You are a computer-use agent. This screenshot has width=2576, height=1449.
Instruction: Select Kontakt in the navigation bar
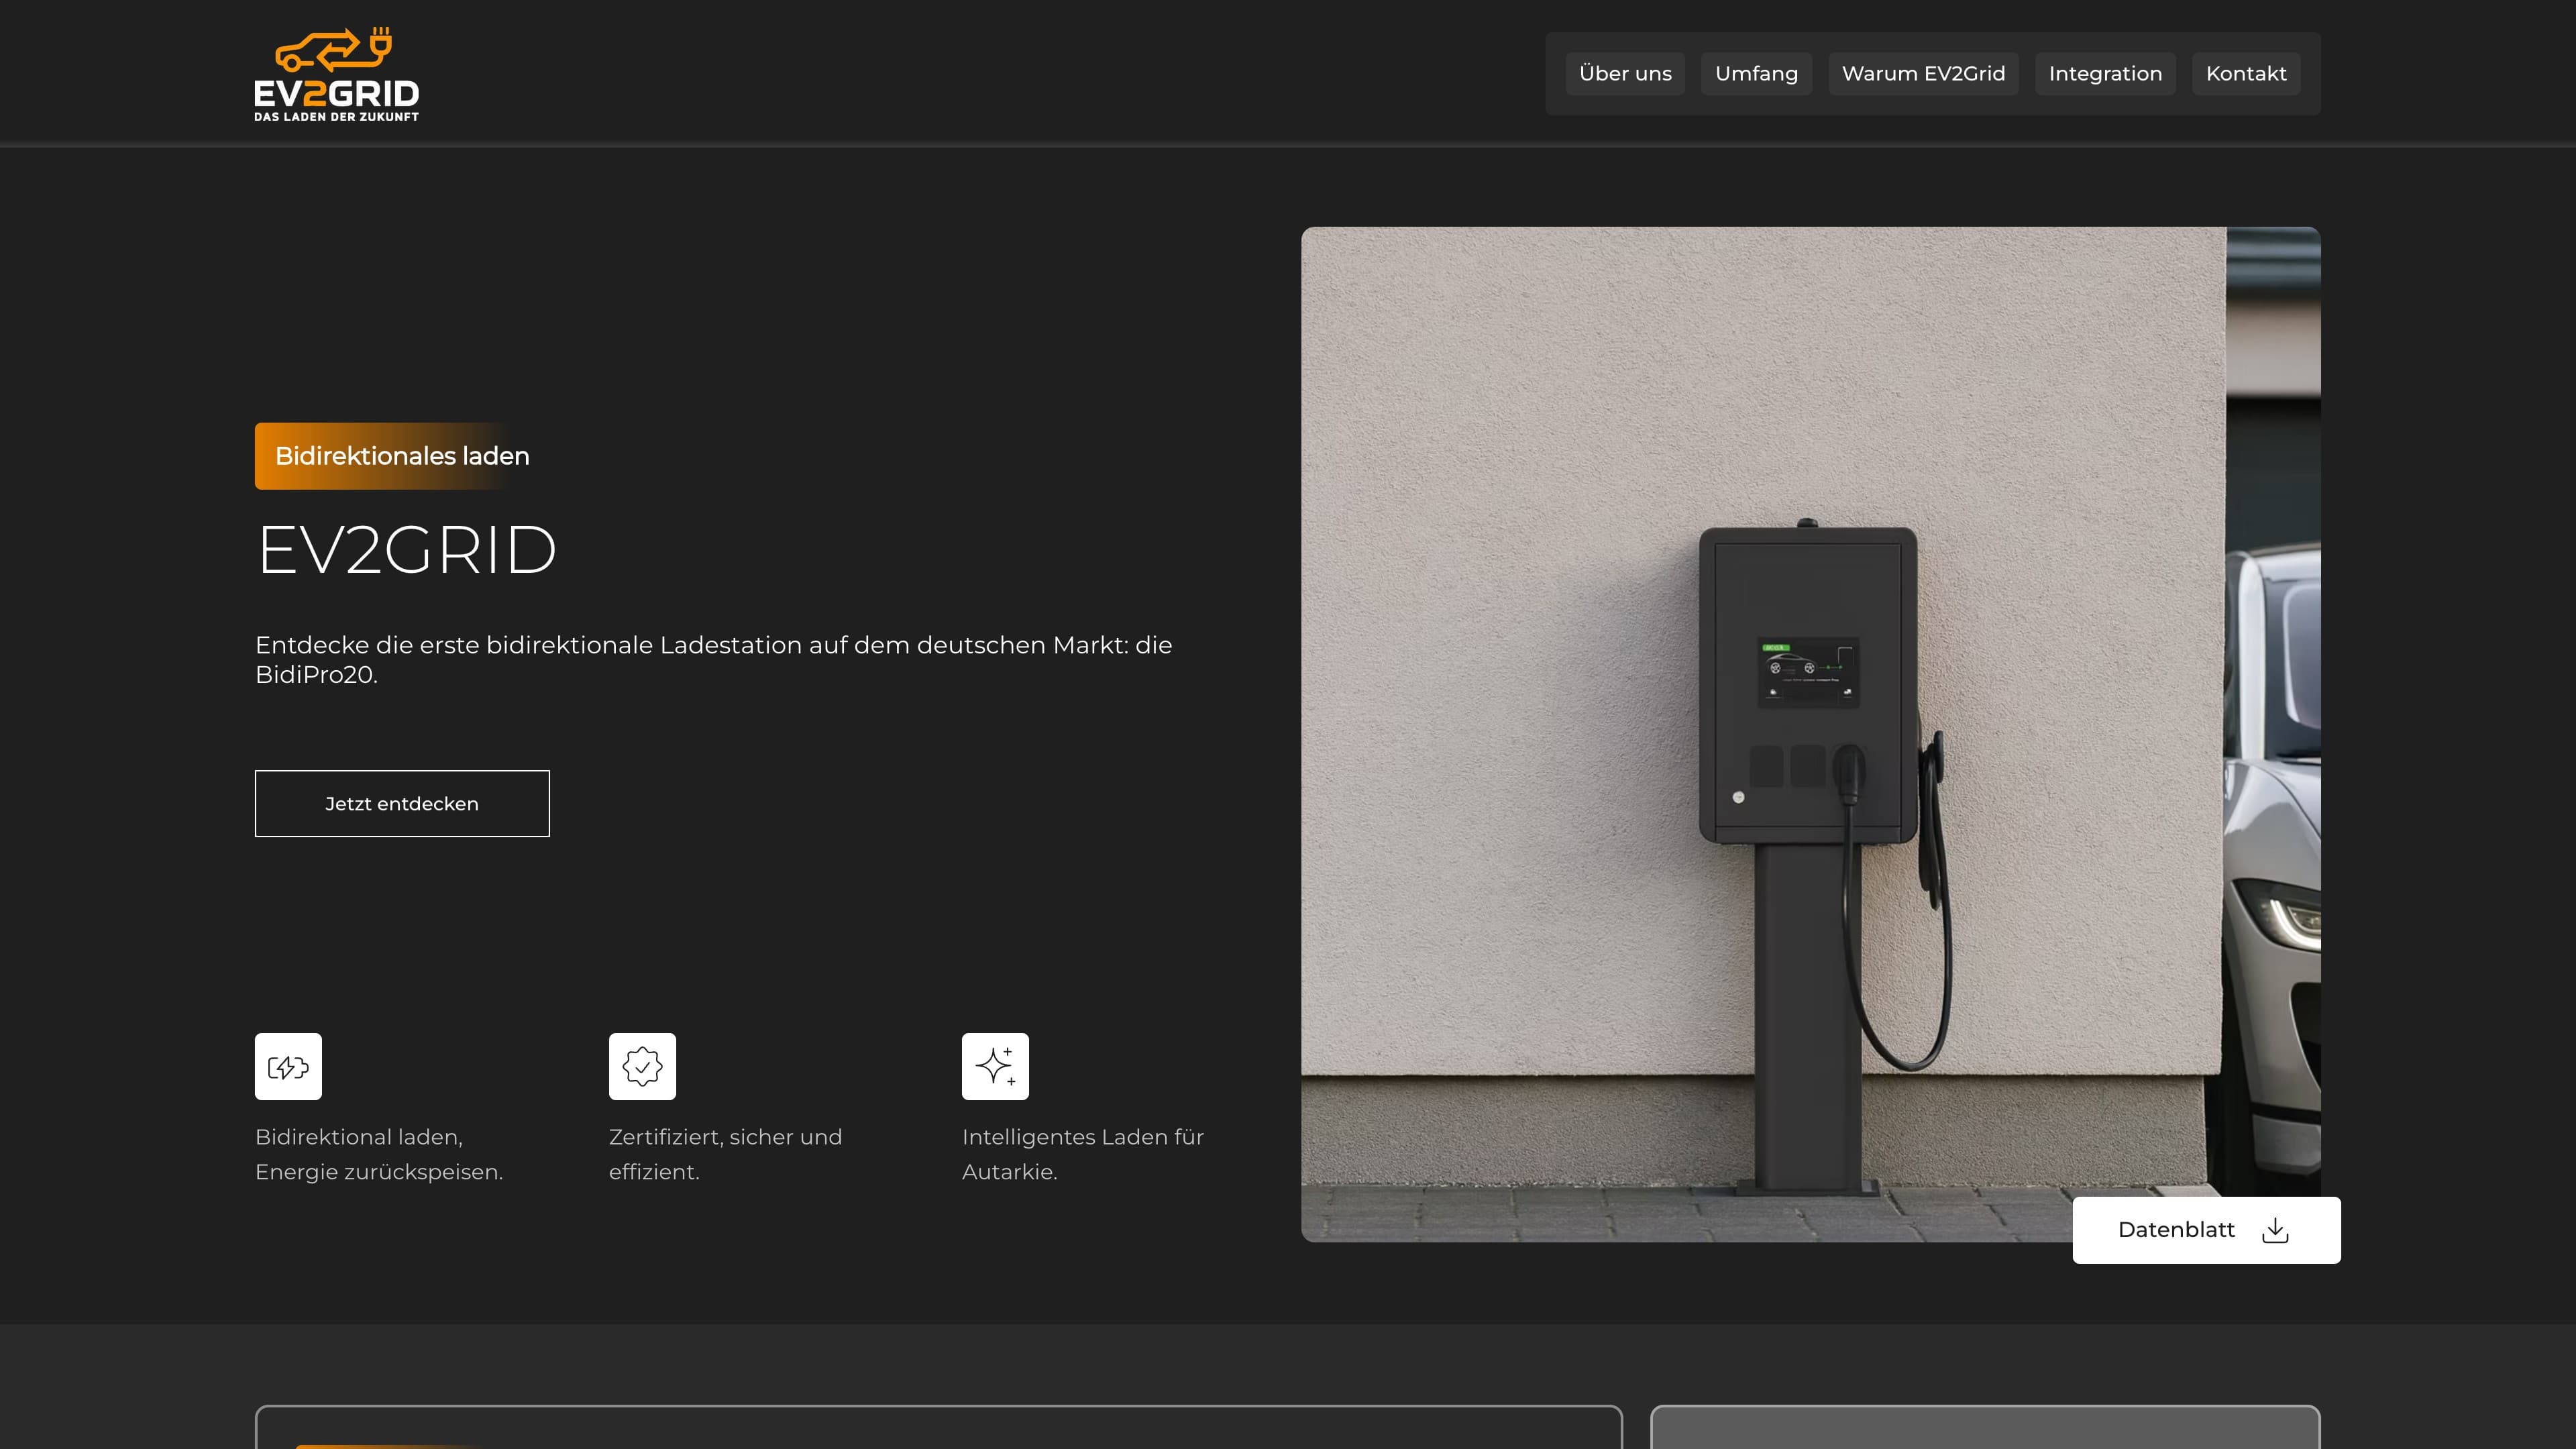pos(2246,74)
